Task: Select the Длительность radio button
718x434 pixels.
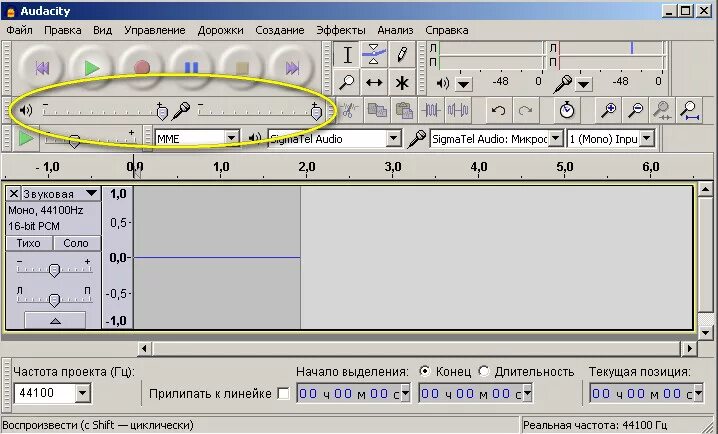Action: [x=484, y=371]
